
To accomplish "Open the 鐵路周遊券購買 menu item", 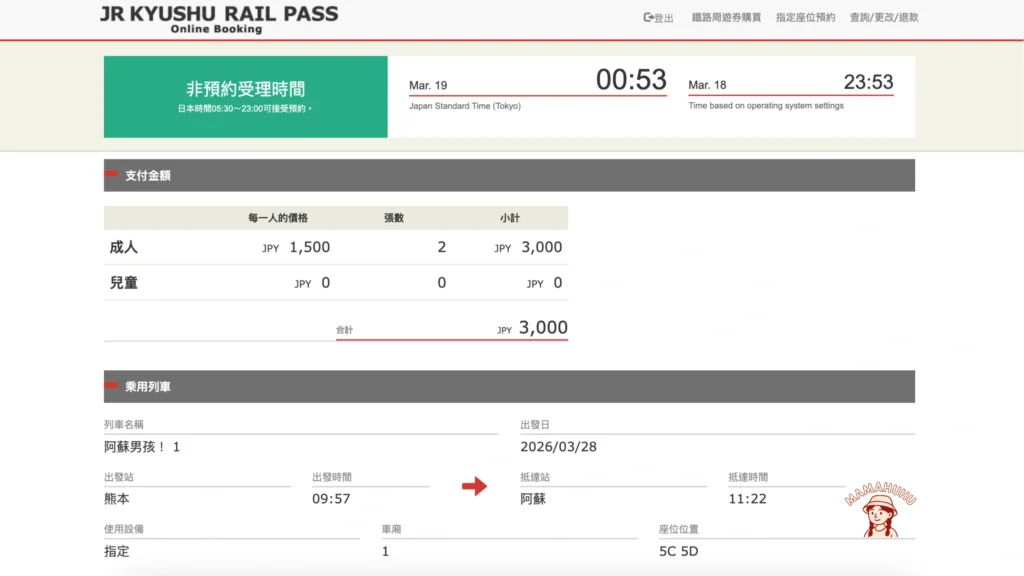I will 726,18.
